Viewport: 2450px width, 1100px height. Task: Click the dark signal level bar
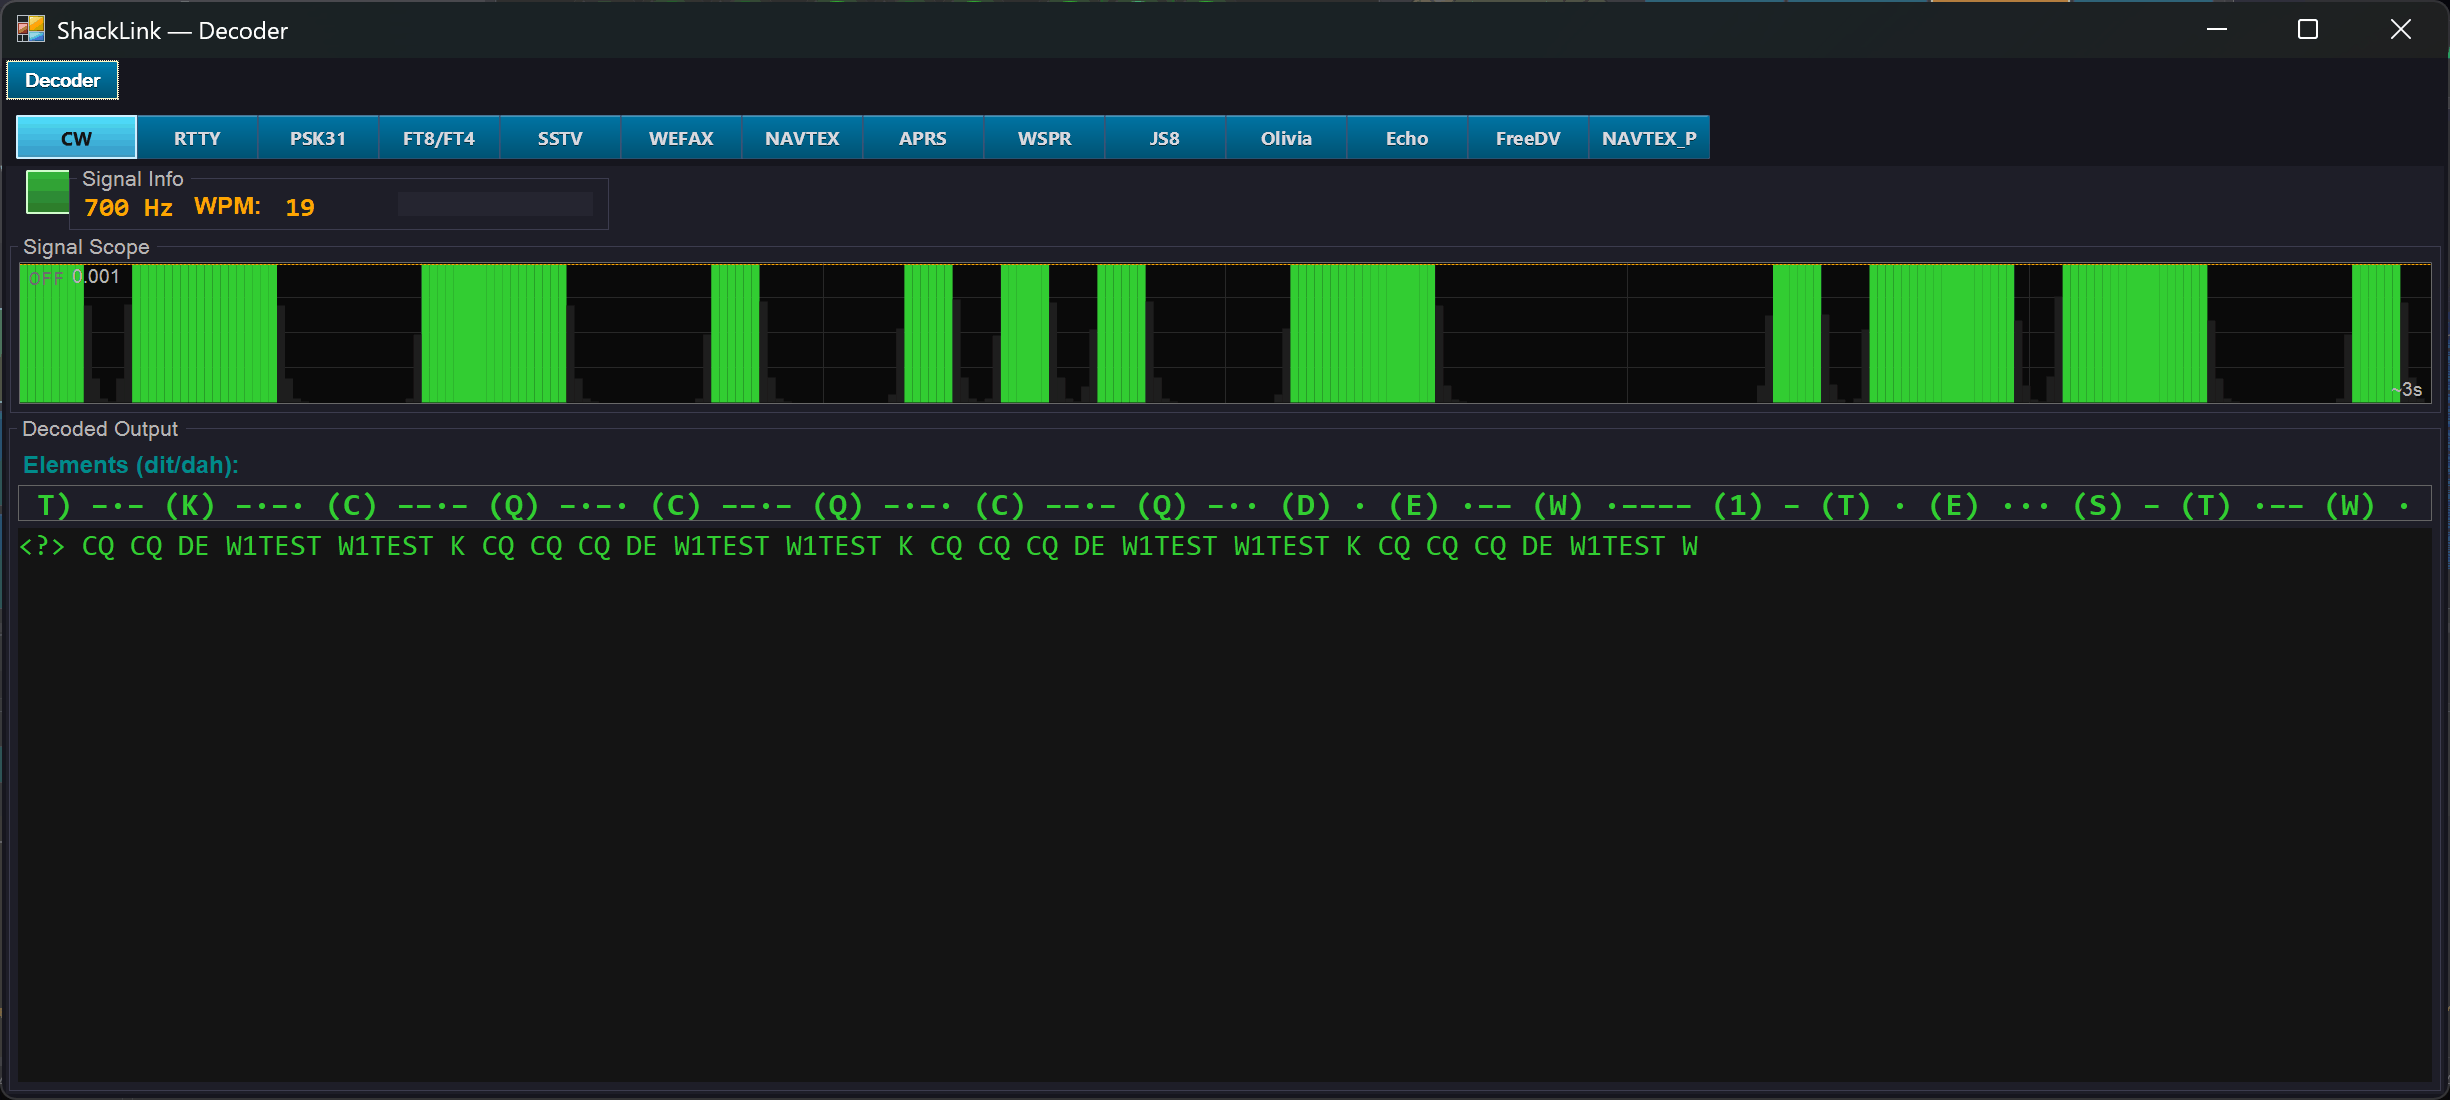(x=495, y=204)
